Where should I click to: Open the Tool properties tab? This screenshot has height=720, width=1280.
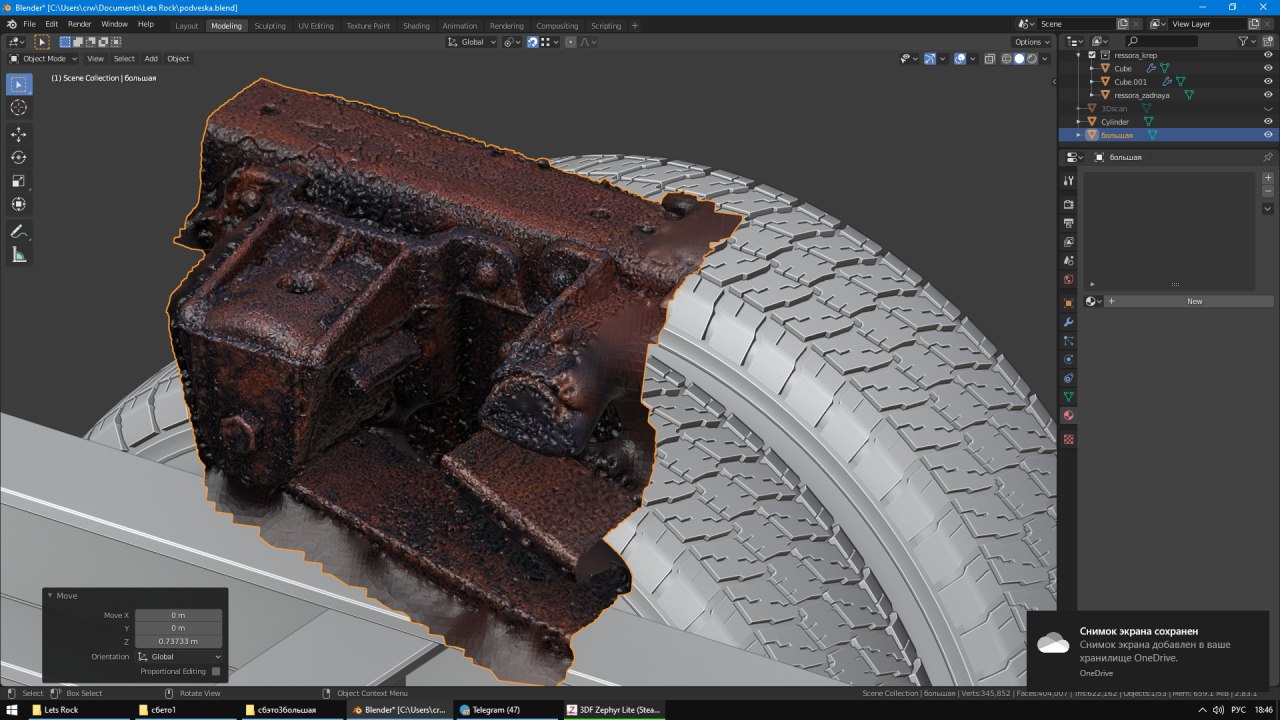coord(1068,181)
